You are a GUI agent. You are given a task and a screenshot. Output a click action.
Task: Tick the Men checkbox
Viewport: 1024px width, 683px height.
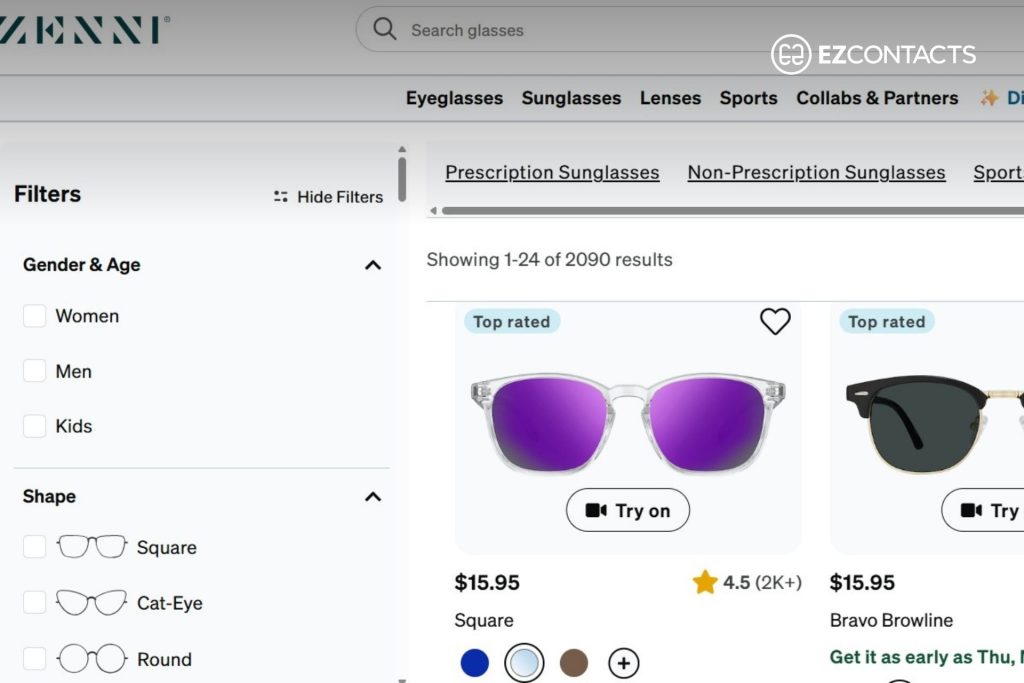(34, 371)
